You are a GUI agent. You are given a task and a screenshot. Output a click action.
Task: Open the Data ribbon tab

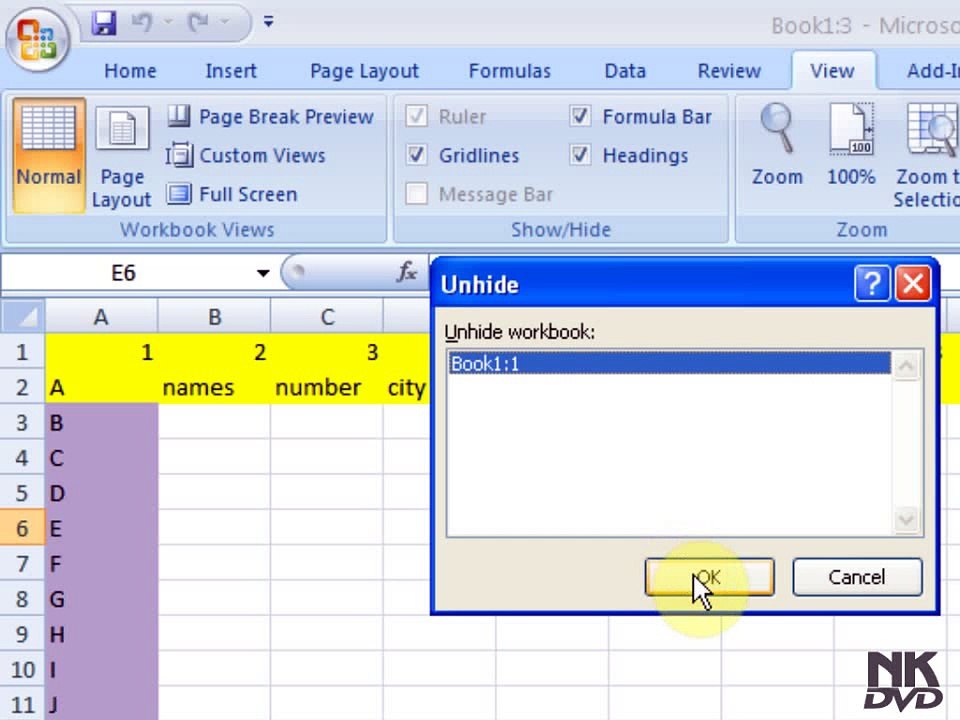625,71
